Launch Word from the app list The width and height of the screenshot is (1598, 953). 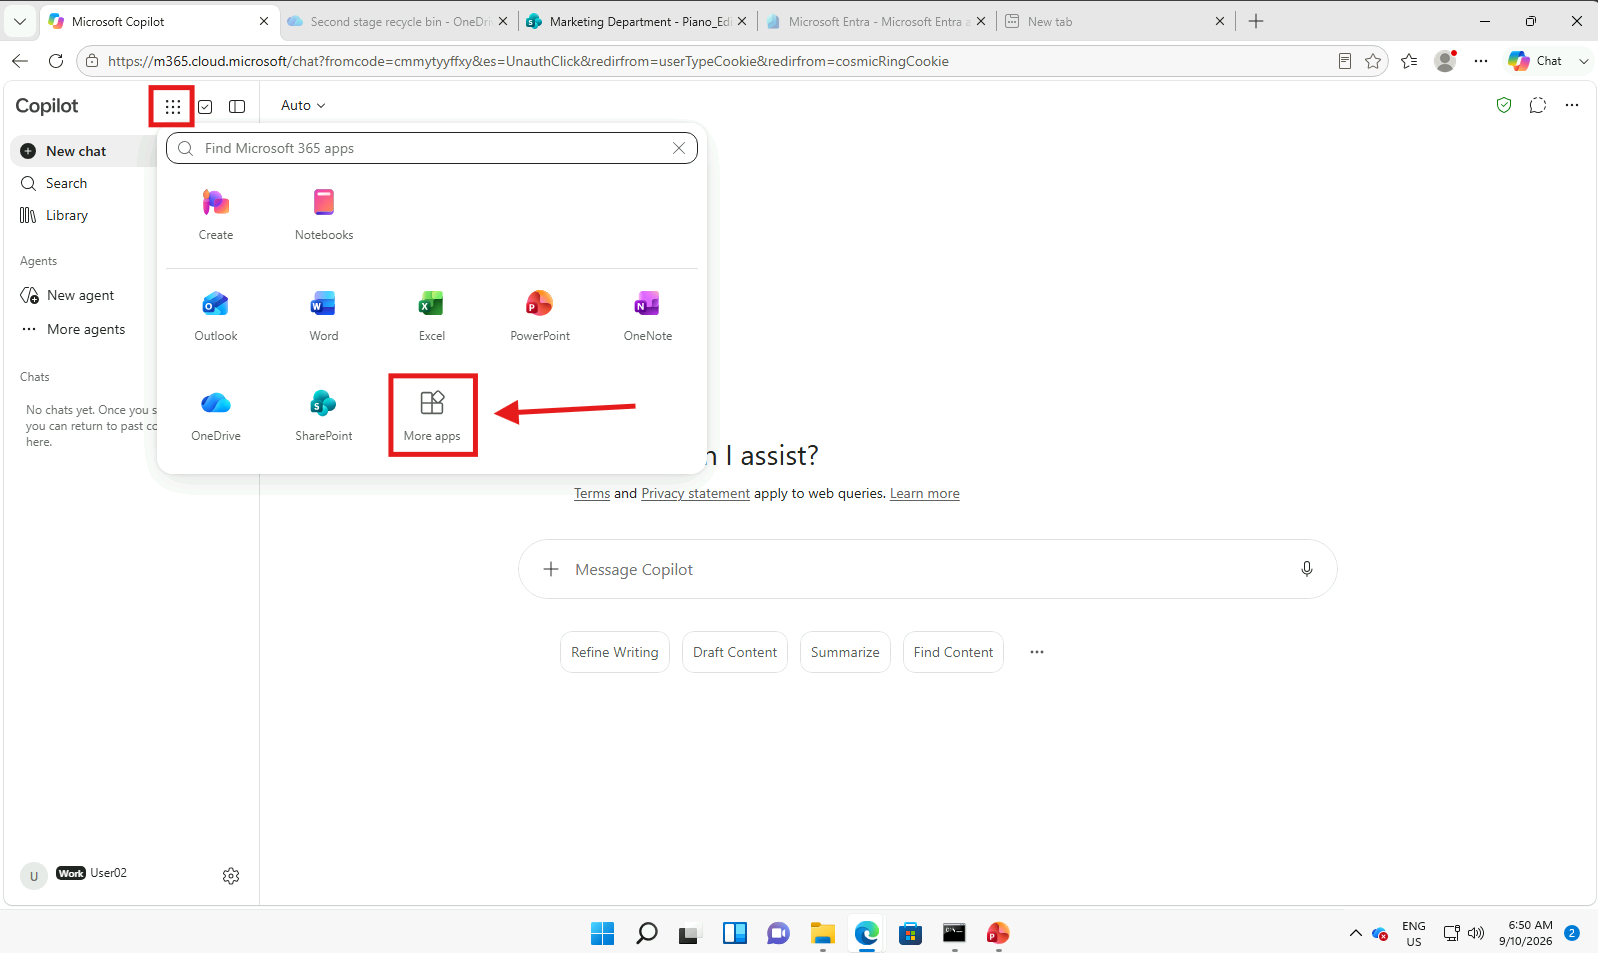(324, 316)
